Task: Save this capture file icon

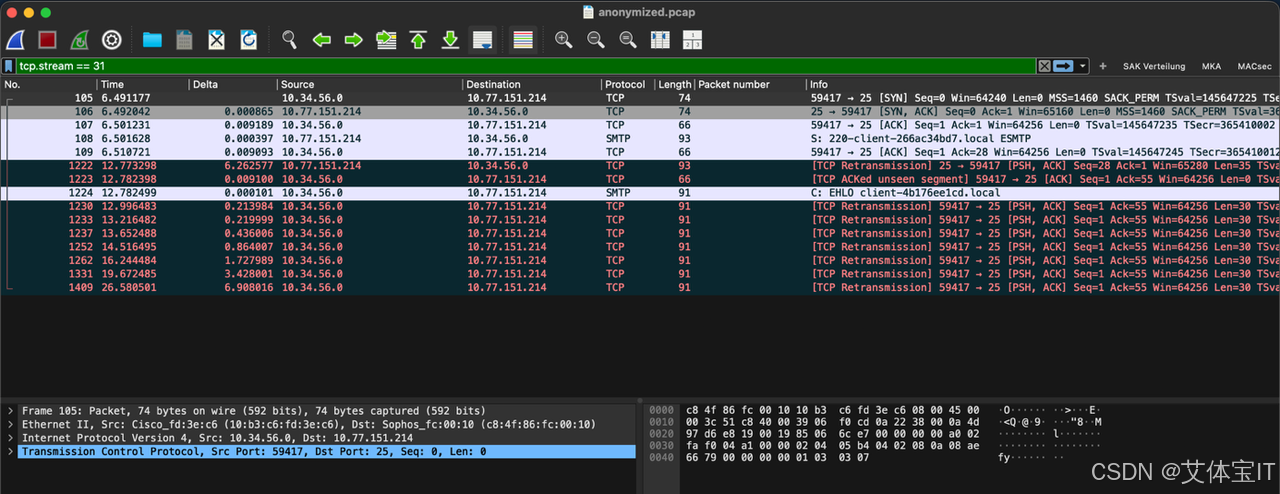Action: 184,40
